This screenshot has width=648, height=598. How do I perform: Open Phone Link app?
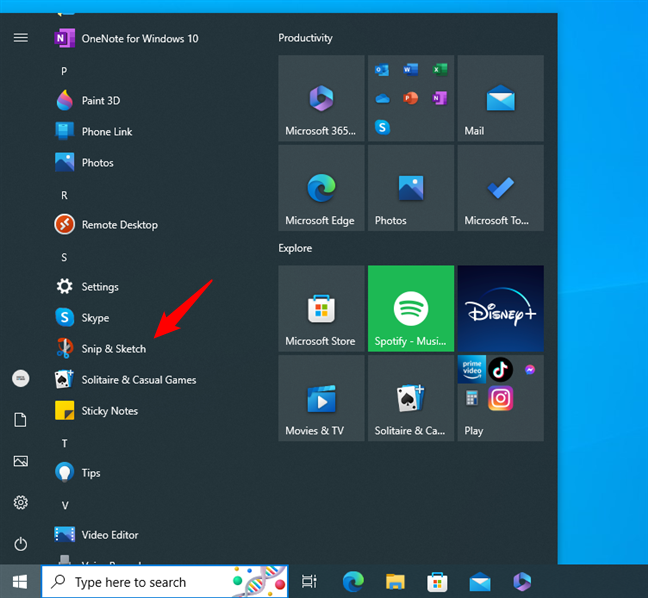(x=94, y=131)
